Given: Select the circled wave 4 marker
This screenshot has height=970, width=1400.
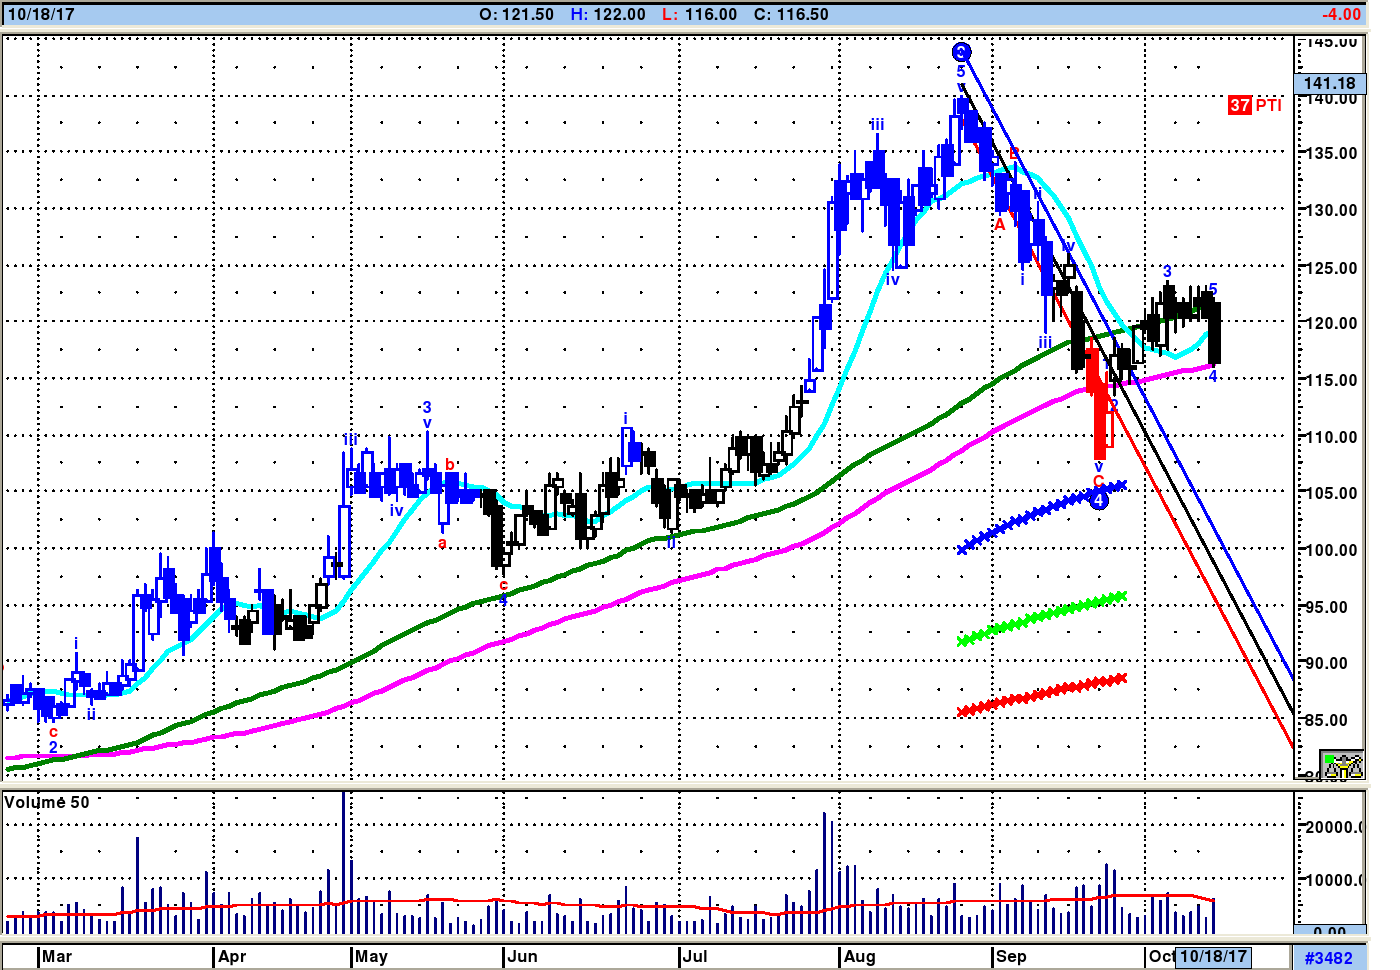Looking at the screenshot, I should [x=1098, y=499].
